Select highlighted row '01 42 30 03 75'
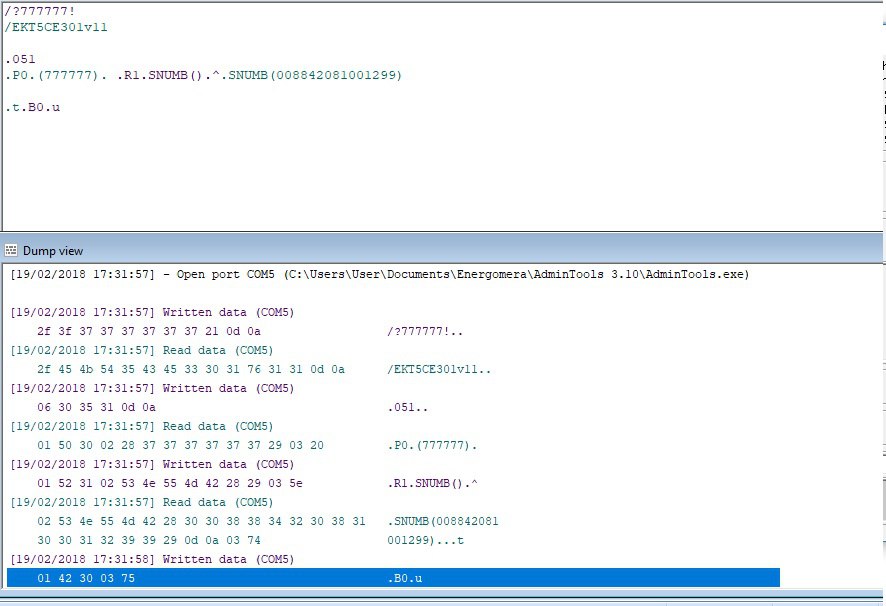 [x=393, y=578]
